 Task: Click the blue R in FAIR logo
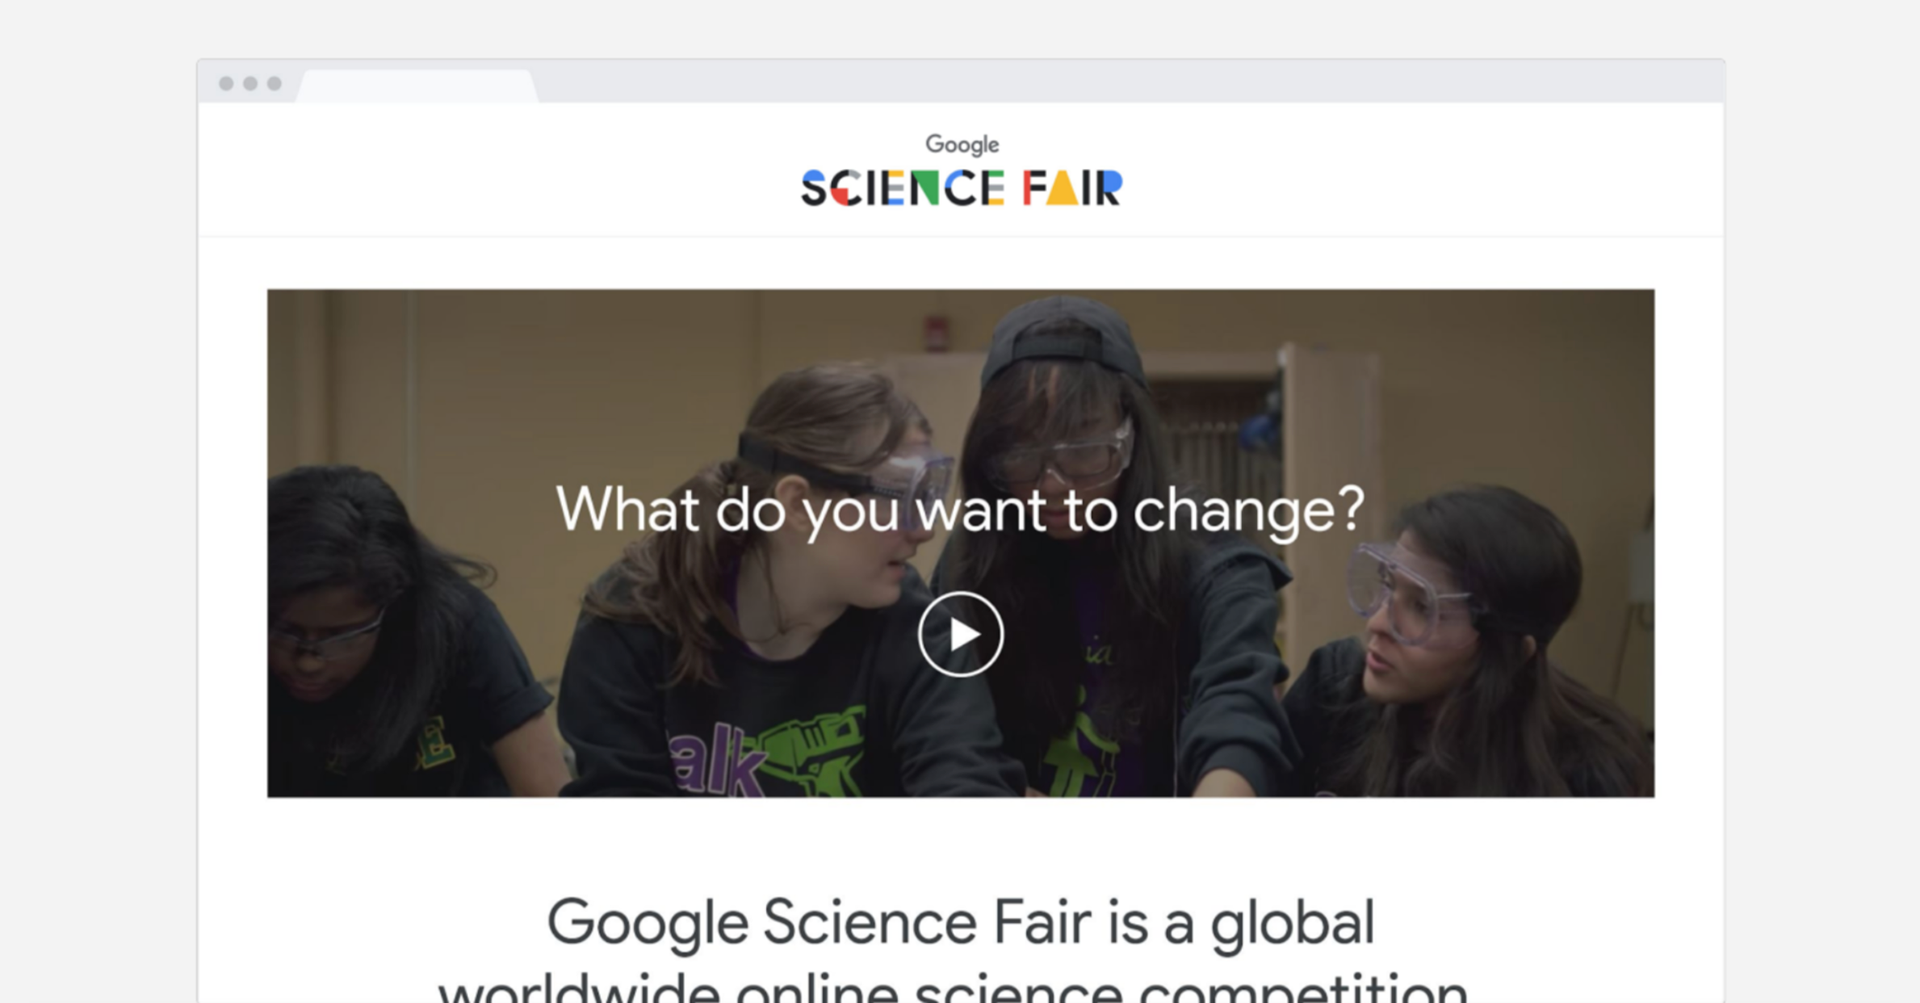tap(1109, 188)
